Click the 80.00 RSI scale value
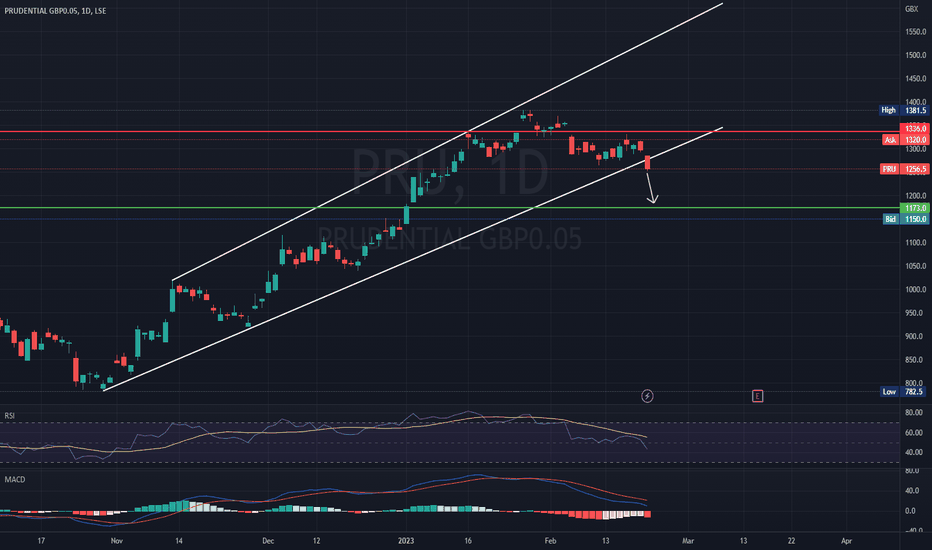932x550 pixels. [x=914, y=412]
